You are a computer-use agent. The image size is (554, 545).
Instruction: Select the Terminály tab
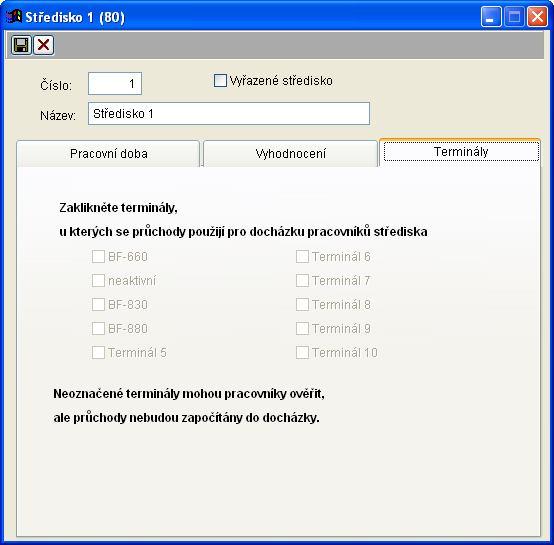[x=461, y=152]
